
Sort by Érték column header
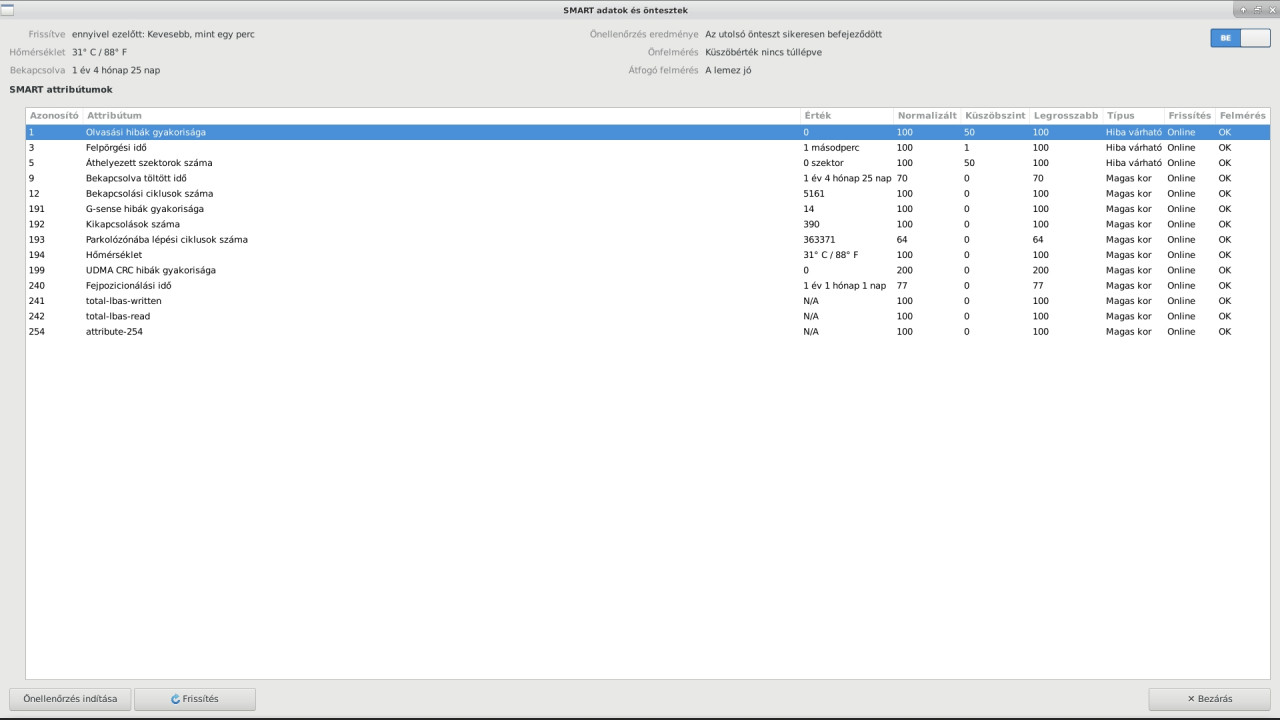[847, 116]
